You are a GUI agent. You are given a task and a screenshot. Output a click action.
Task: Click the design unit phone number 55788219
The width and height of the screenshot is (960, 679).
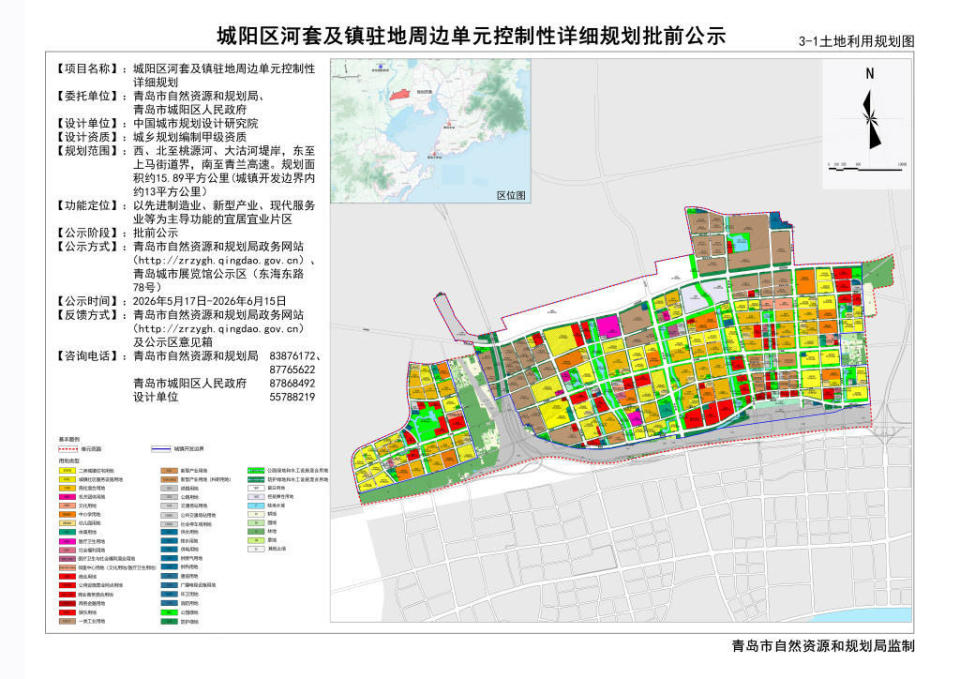(x=292, y=397)
